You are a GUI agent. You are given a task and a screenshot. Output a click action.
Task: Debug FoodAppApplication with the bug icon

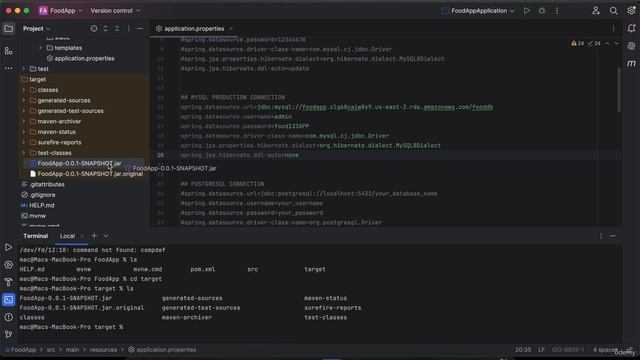542,11
